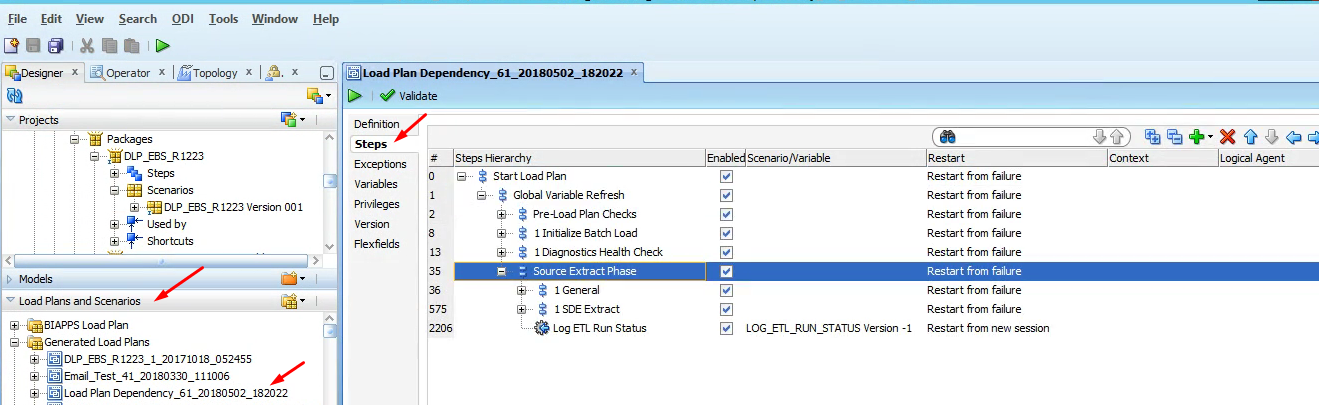The image size is (1319, 405).
Task: Click the Expand All steps icon
Action: coord(1153,137)
